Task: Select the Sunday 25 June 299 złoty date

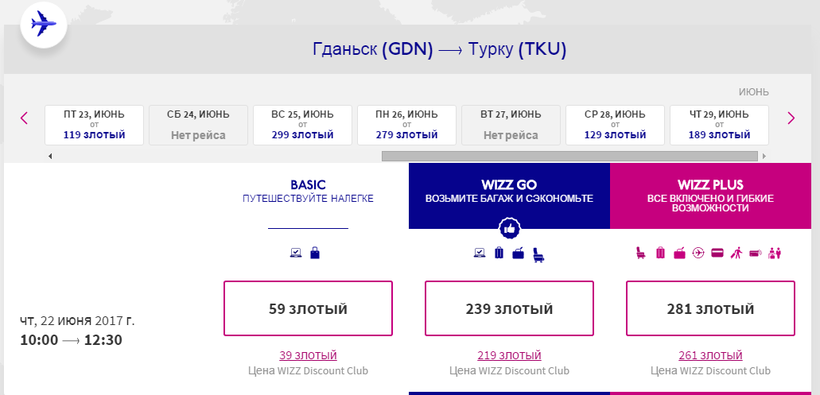Action: 303,125
